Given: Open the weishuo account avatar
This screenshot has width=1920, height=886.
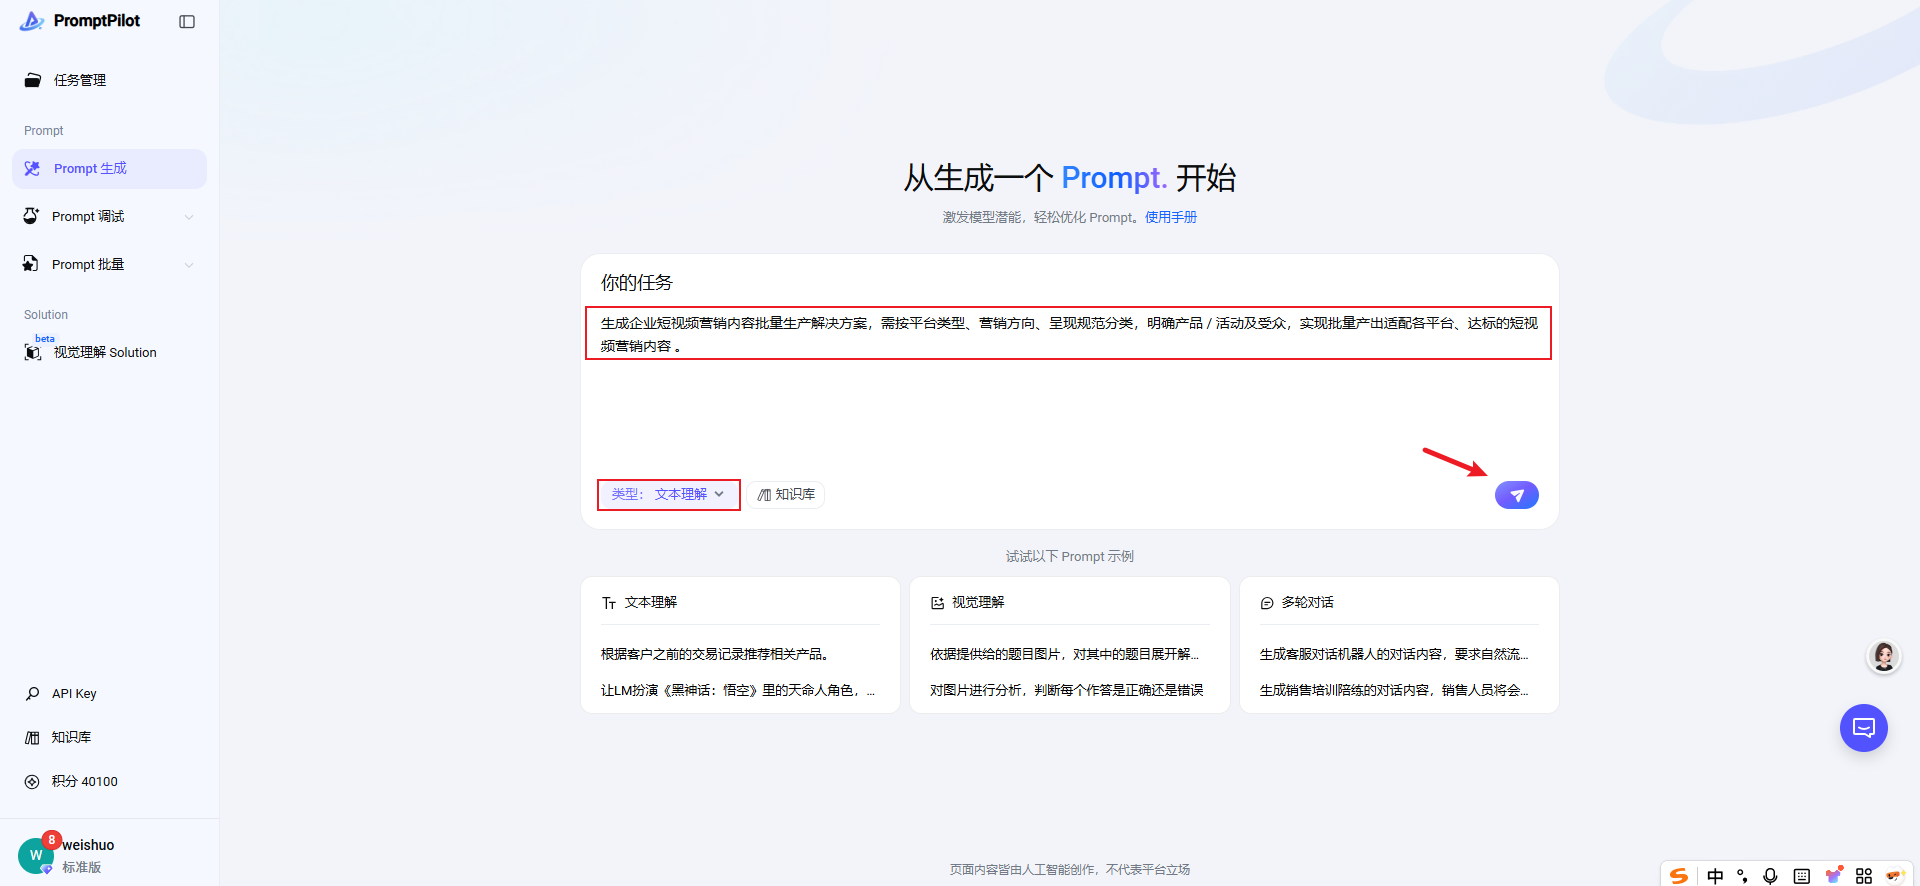Looking at the screenshot, I should [x=36, y=855].
